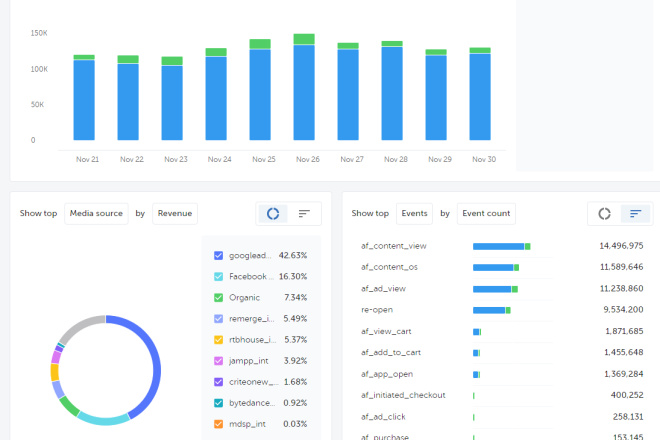Toggle the mdsp_int checkbox
This screenshot has width=660, height=440.
pos(218,424)
